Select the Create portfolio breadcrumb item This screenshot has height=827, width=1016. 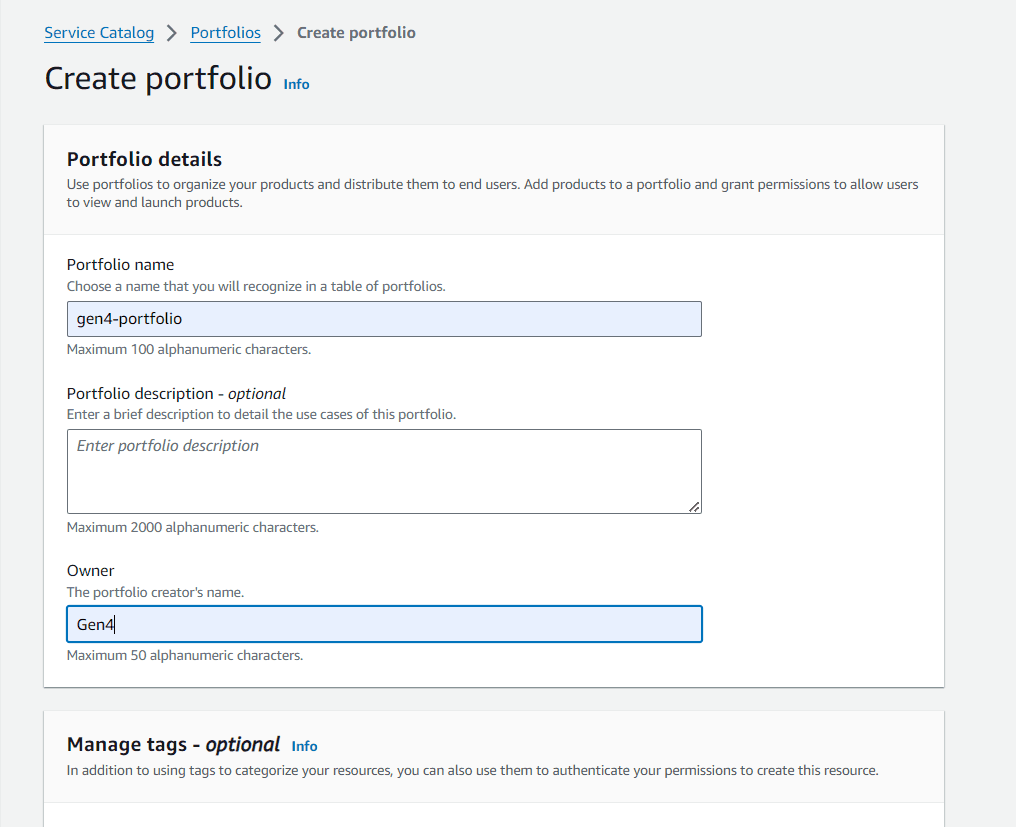pos(356,32)
